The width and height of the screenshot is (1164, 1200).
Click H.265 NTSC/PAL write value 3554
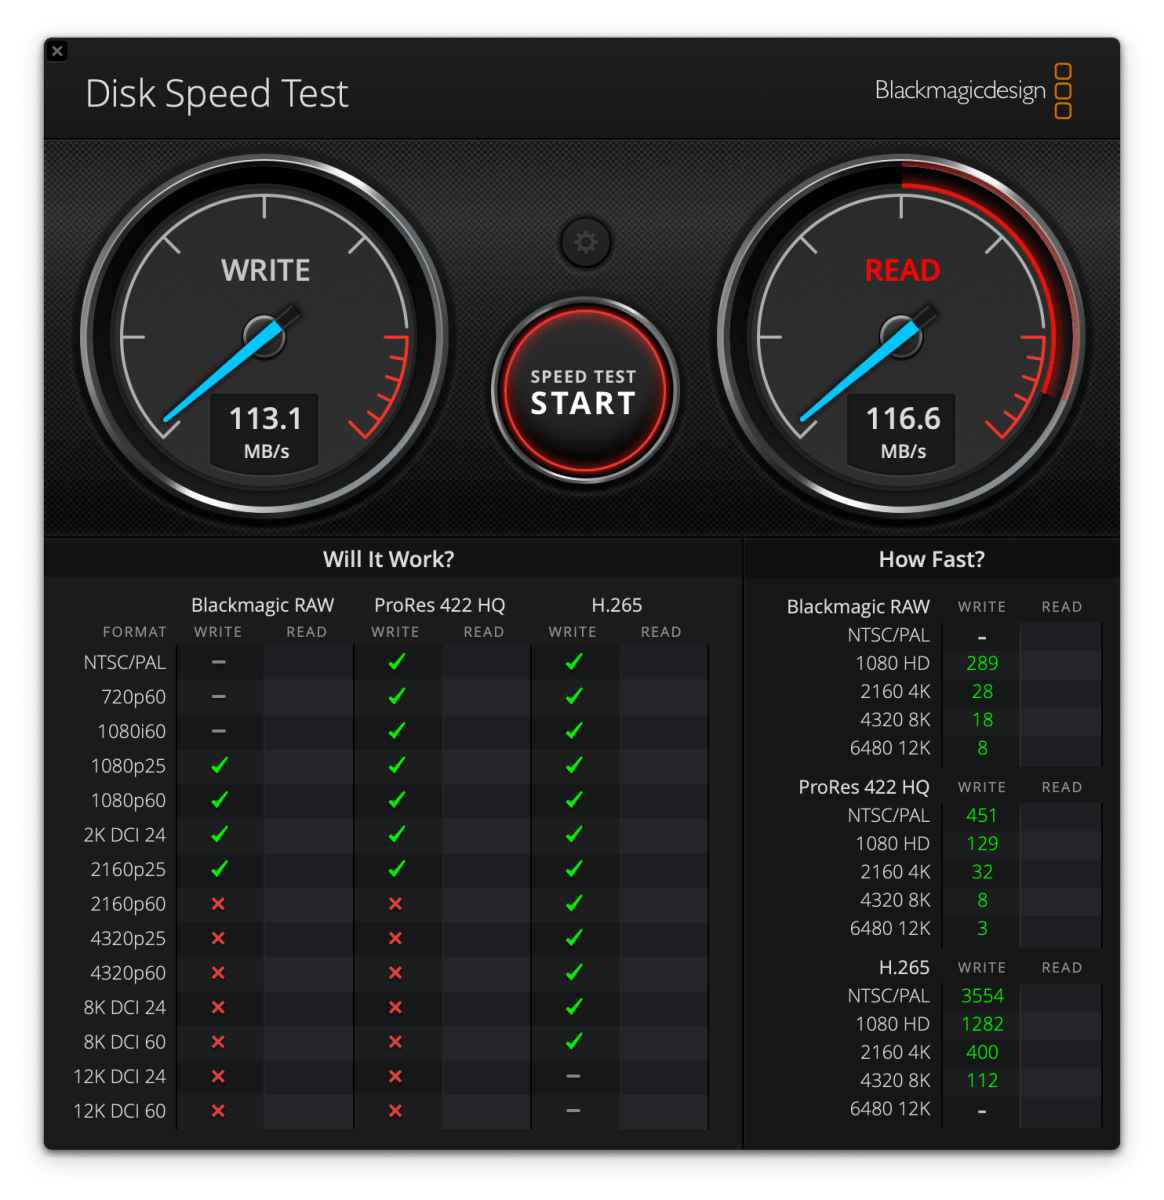pyautogui.click(x=982, y=996)
